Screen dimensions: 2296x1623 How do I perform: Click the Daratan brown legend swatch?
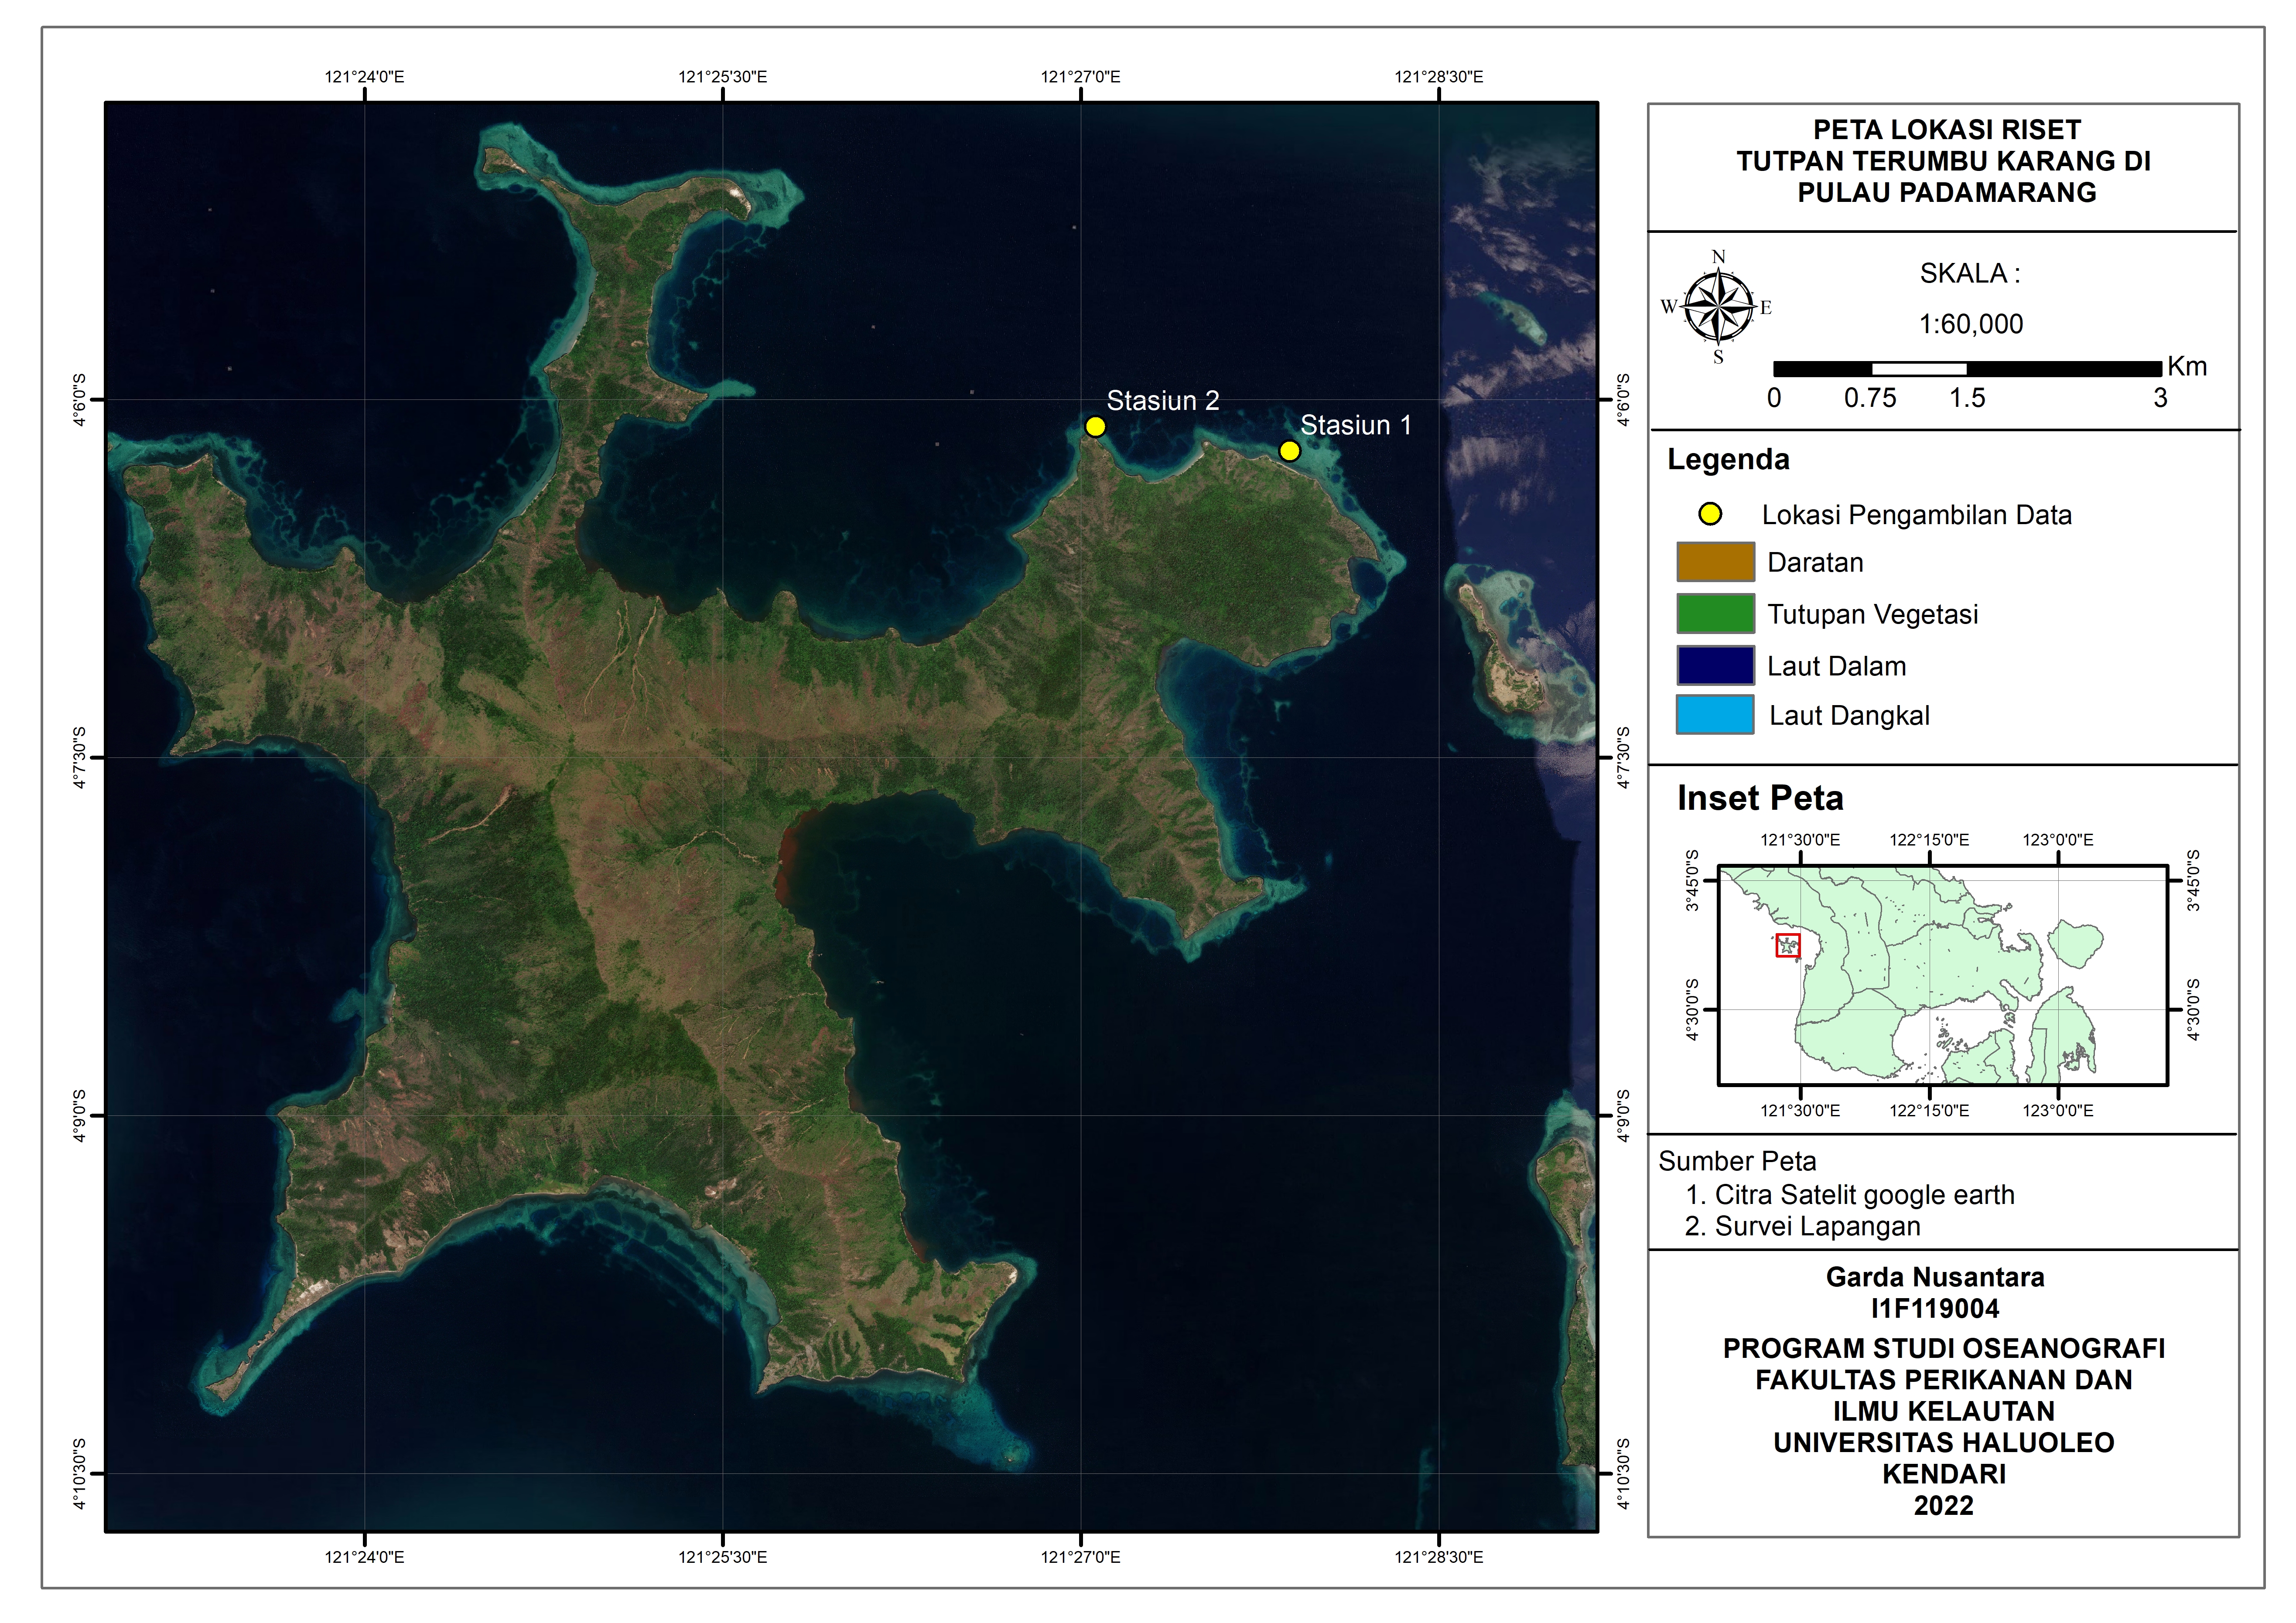coord(1715,562)
